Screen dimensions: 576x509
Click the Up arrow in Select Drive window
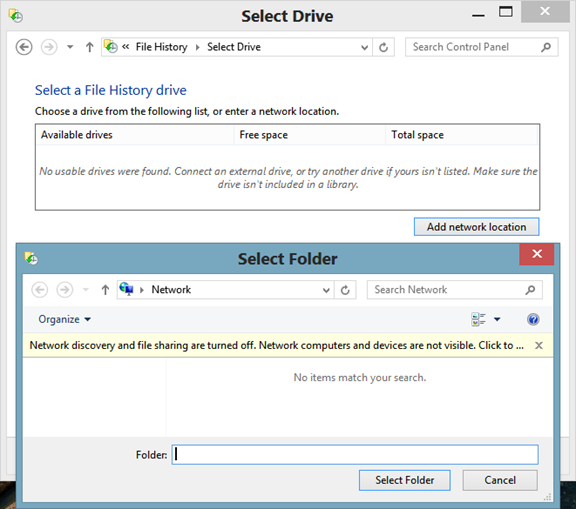tap(89, 47)
